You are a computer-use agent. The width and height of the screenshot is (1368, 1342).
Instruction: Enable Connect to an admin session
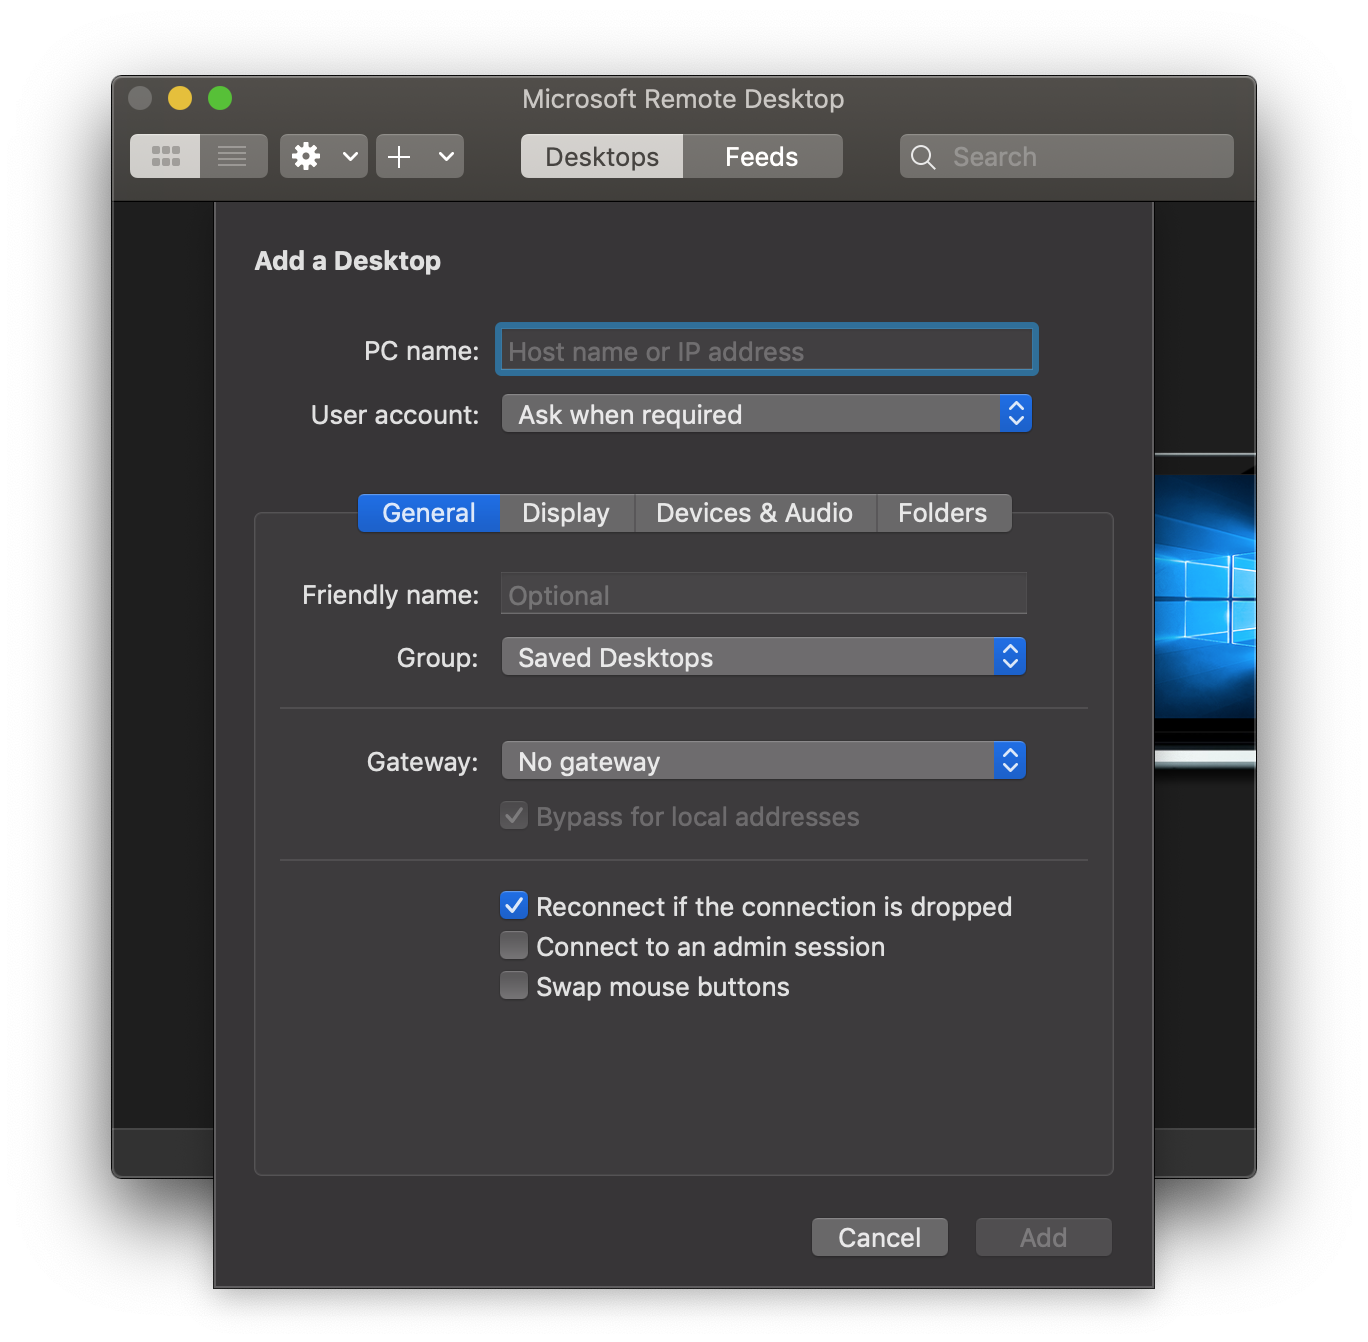click(514, 946)
